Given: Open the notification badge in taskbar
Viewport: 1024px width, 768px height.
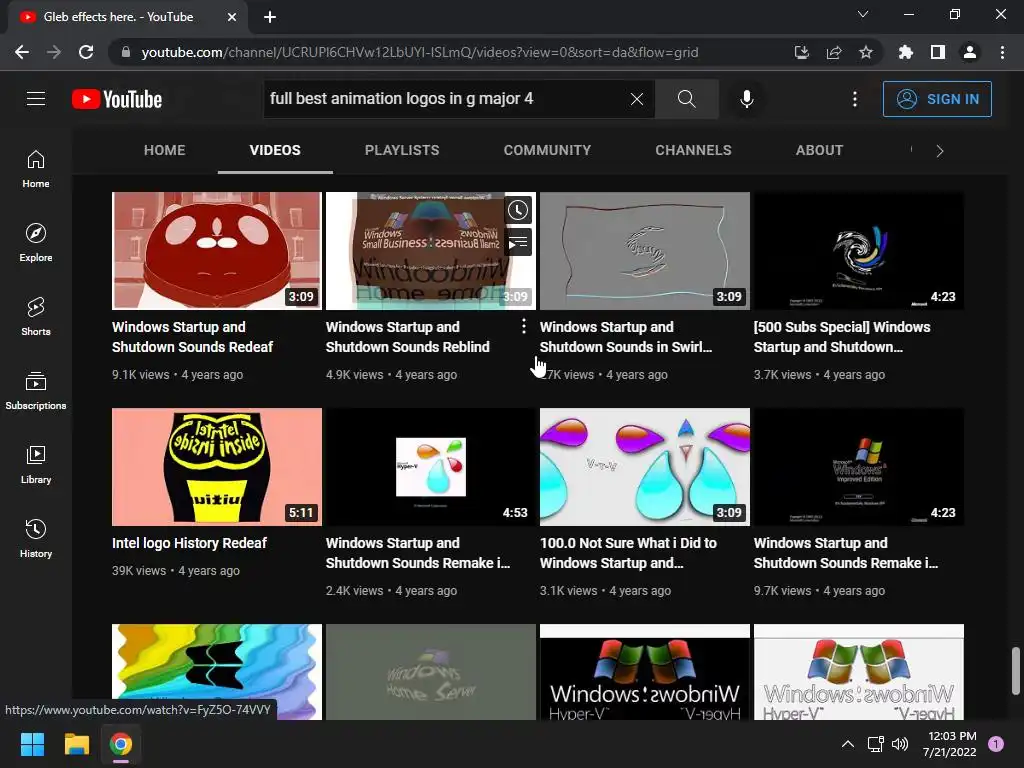Looking at the screenshot, I should 996,744.
